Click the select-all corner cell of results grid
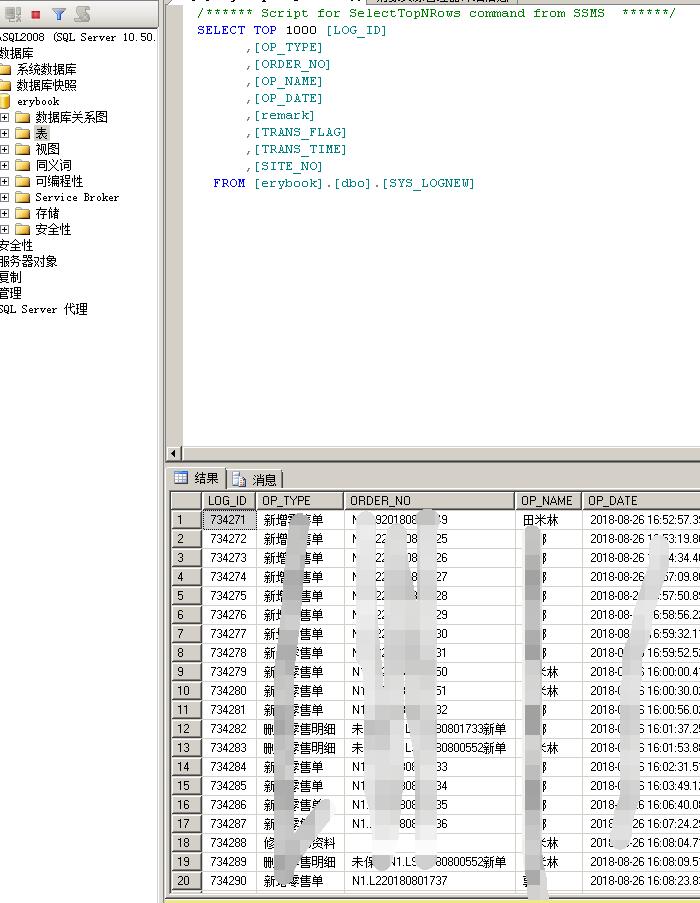This screenshot has width=700, height=903. click(186, 500)
